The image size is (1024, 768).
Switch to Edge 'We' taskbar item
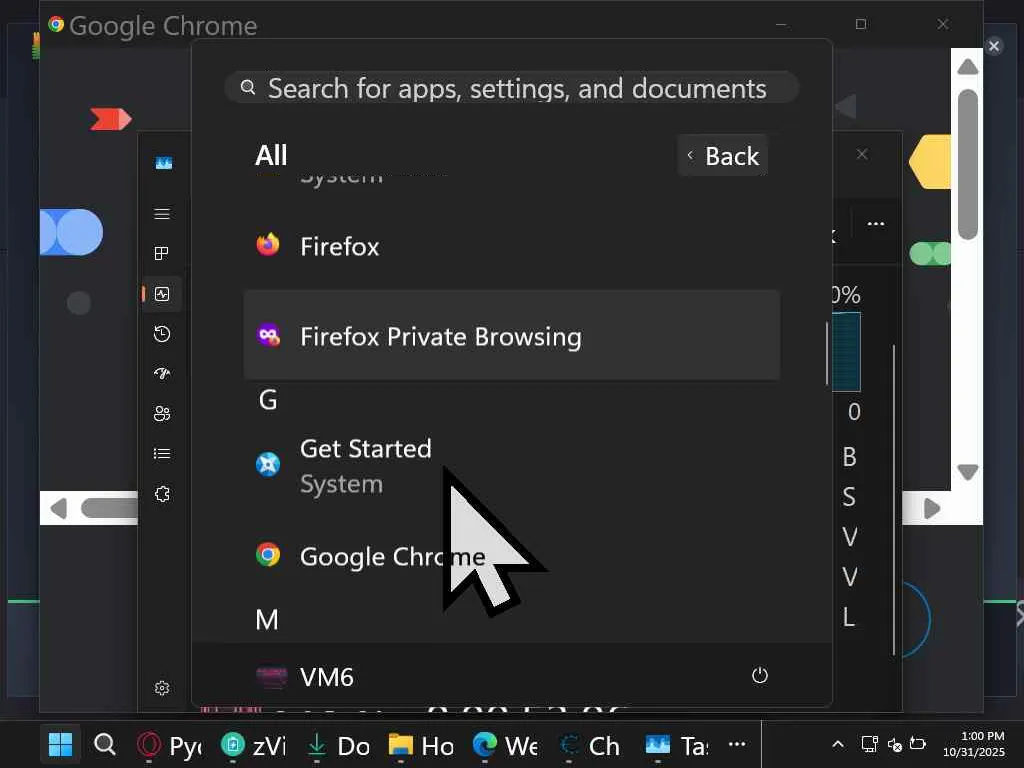click(x=505, y=745)
